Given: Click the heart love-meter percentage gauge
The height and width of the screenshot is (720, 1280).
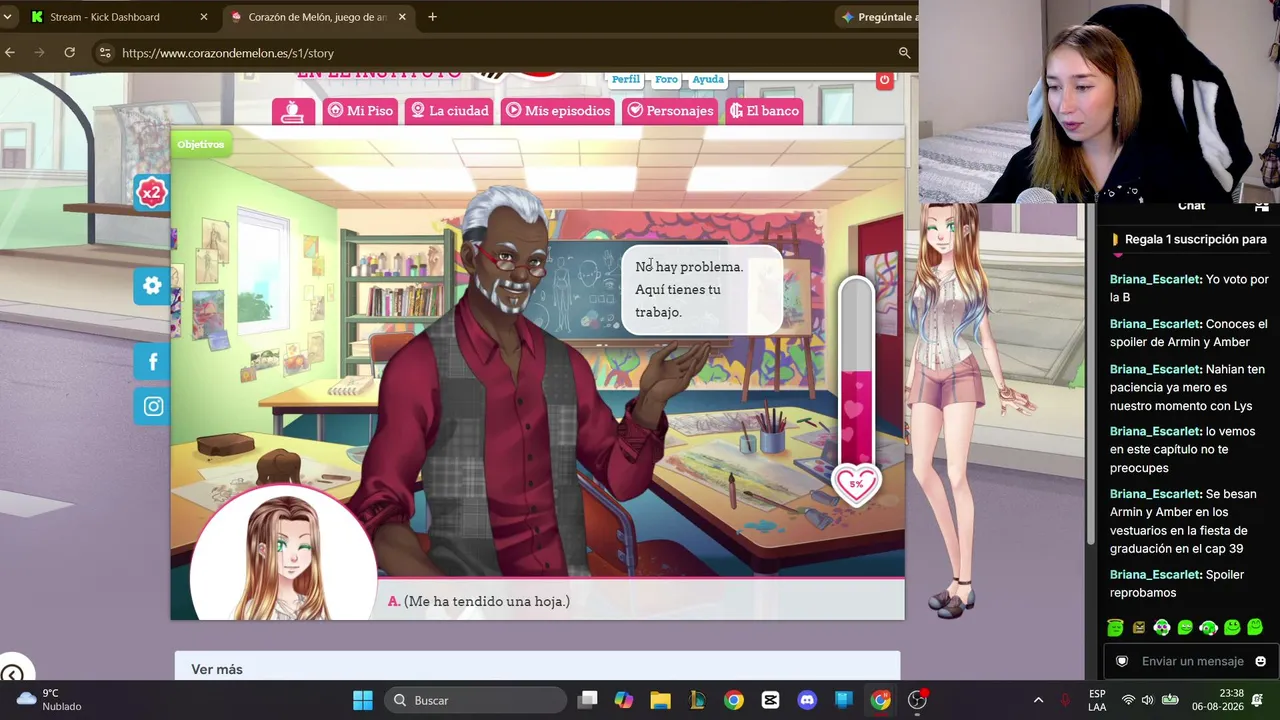Looking at the screenshot, I should tap(857, 484).
